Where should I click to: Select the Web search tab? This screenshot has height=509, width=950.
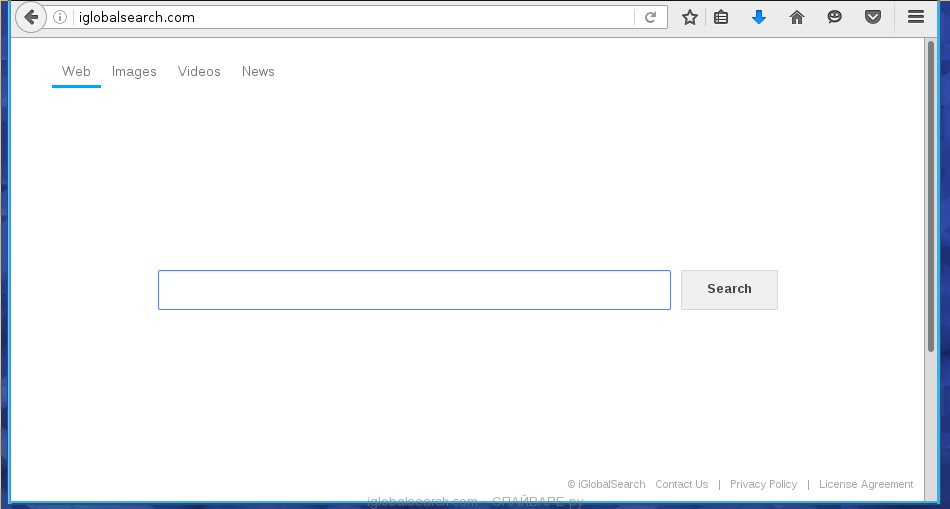click(x=76, y=72)
